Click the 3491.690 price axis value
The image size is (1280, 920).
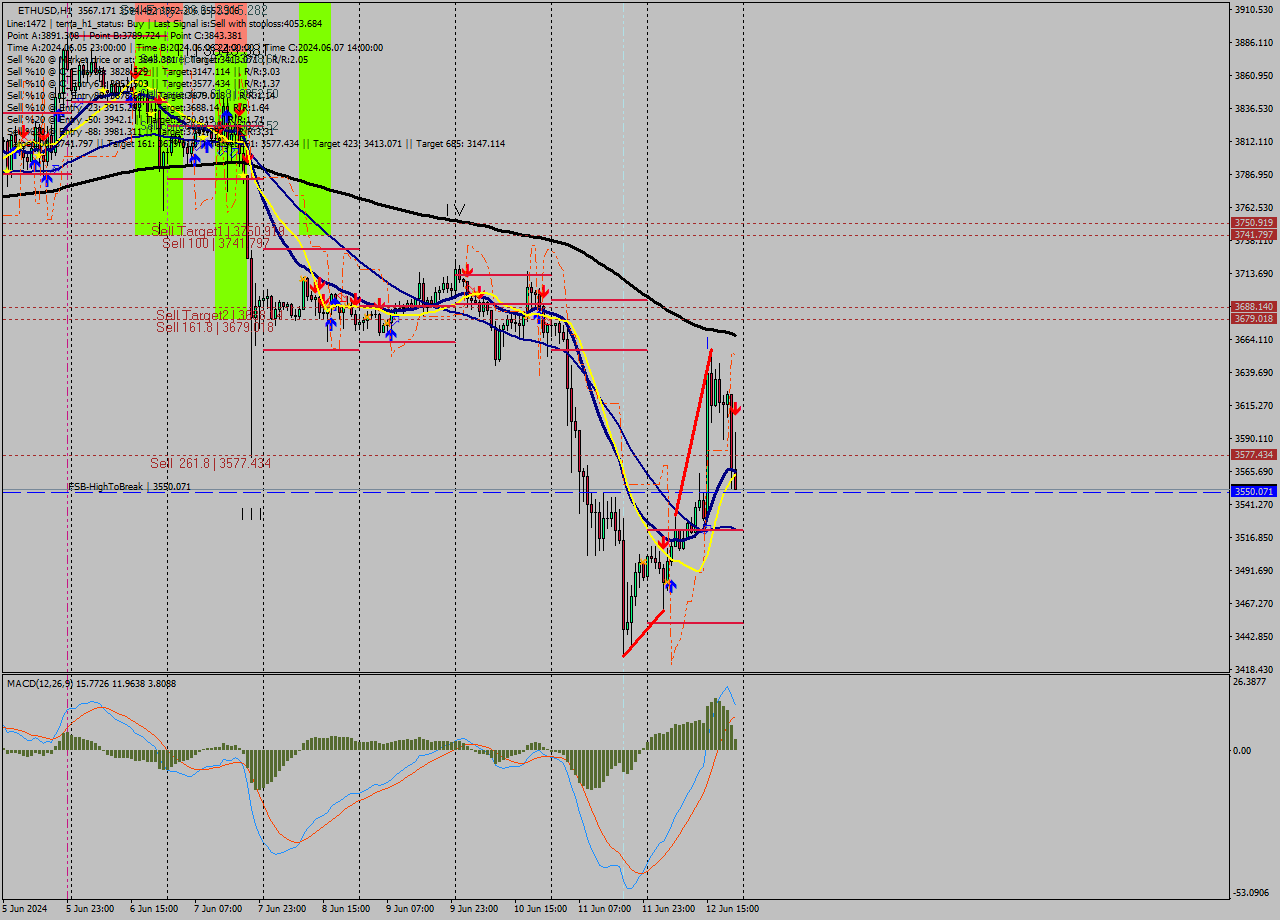(1254, 571)
